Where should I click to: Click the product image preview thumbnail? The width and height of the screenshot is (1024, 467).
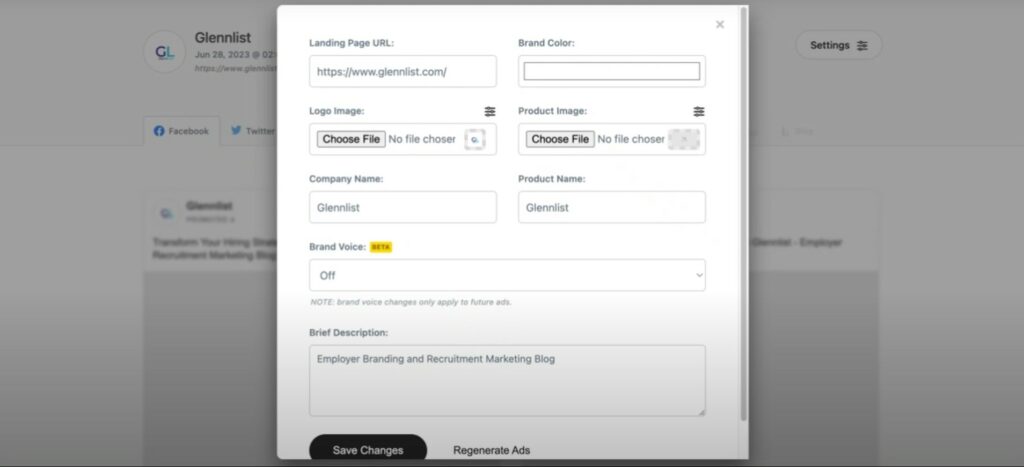[684, 140]
